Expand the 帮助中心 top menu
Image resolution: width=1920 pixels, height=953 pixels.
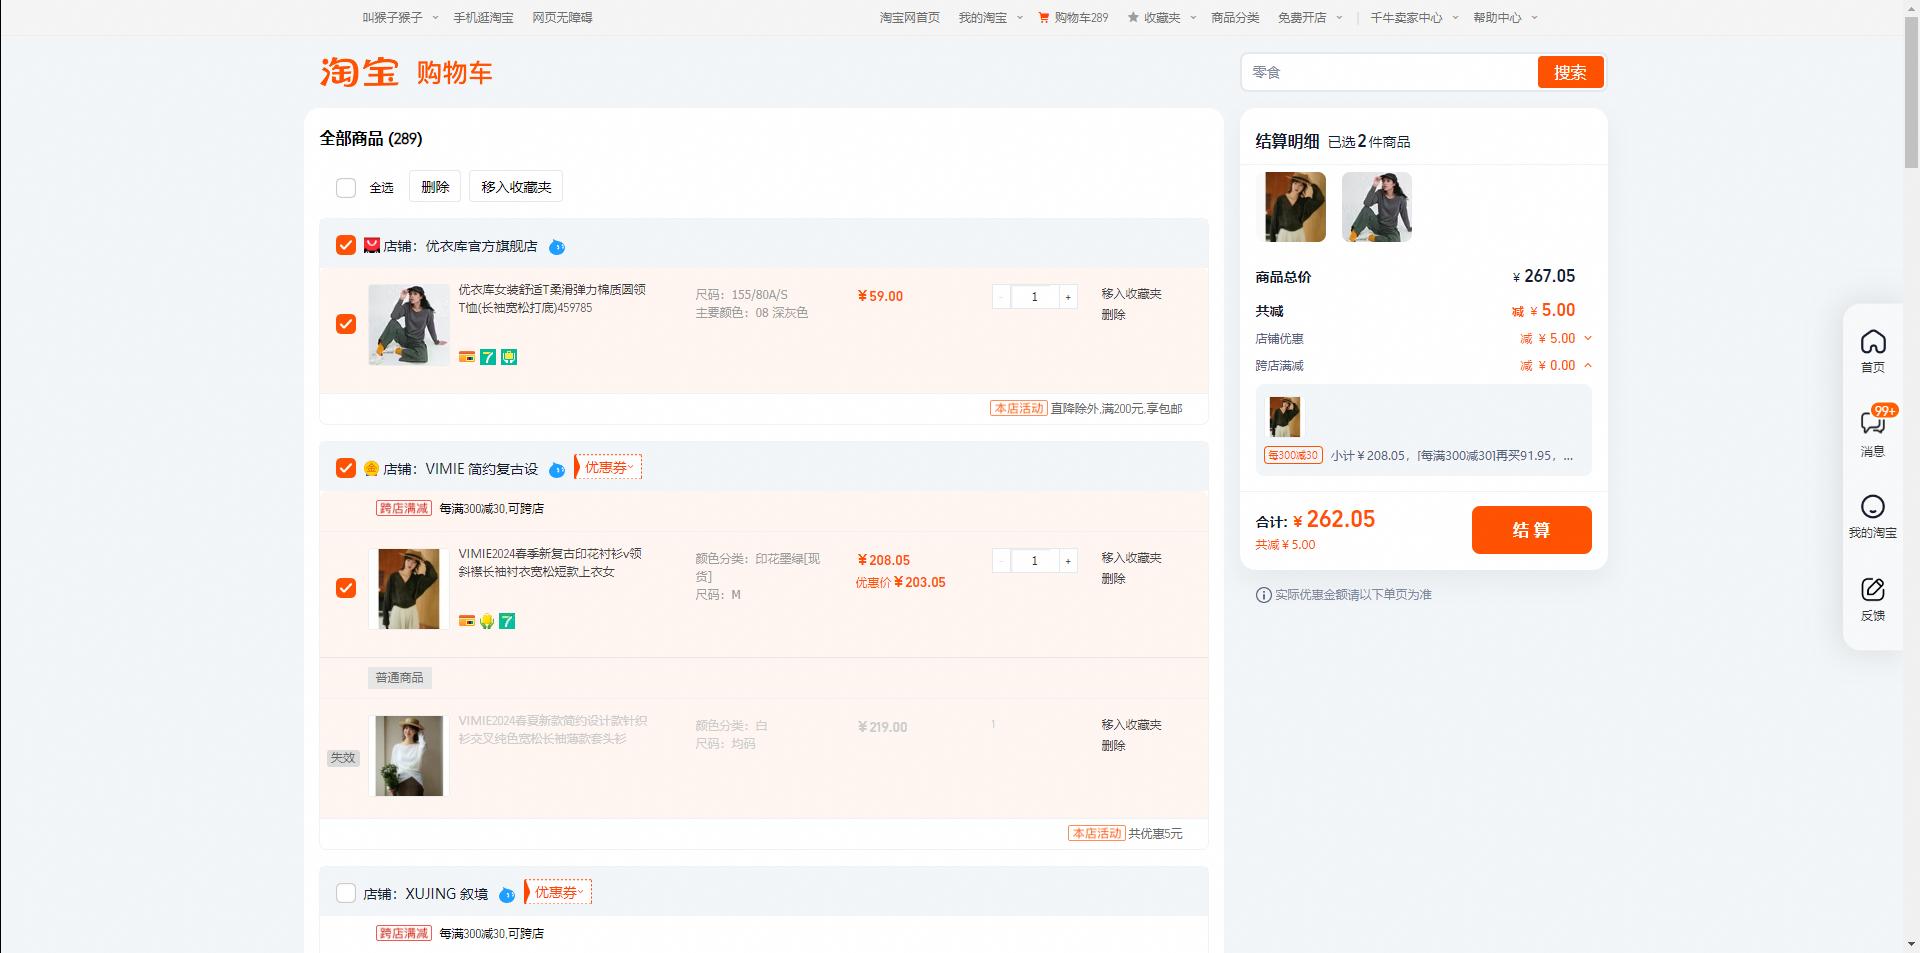point(1505,18)
